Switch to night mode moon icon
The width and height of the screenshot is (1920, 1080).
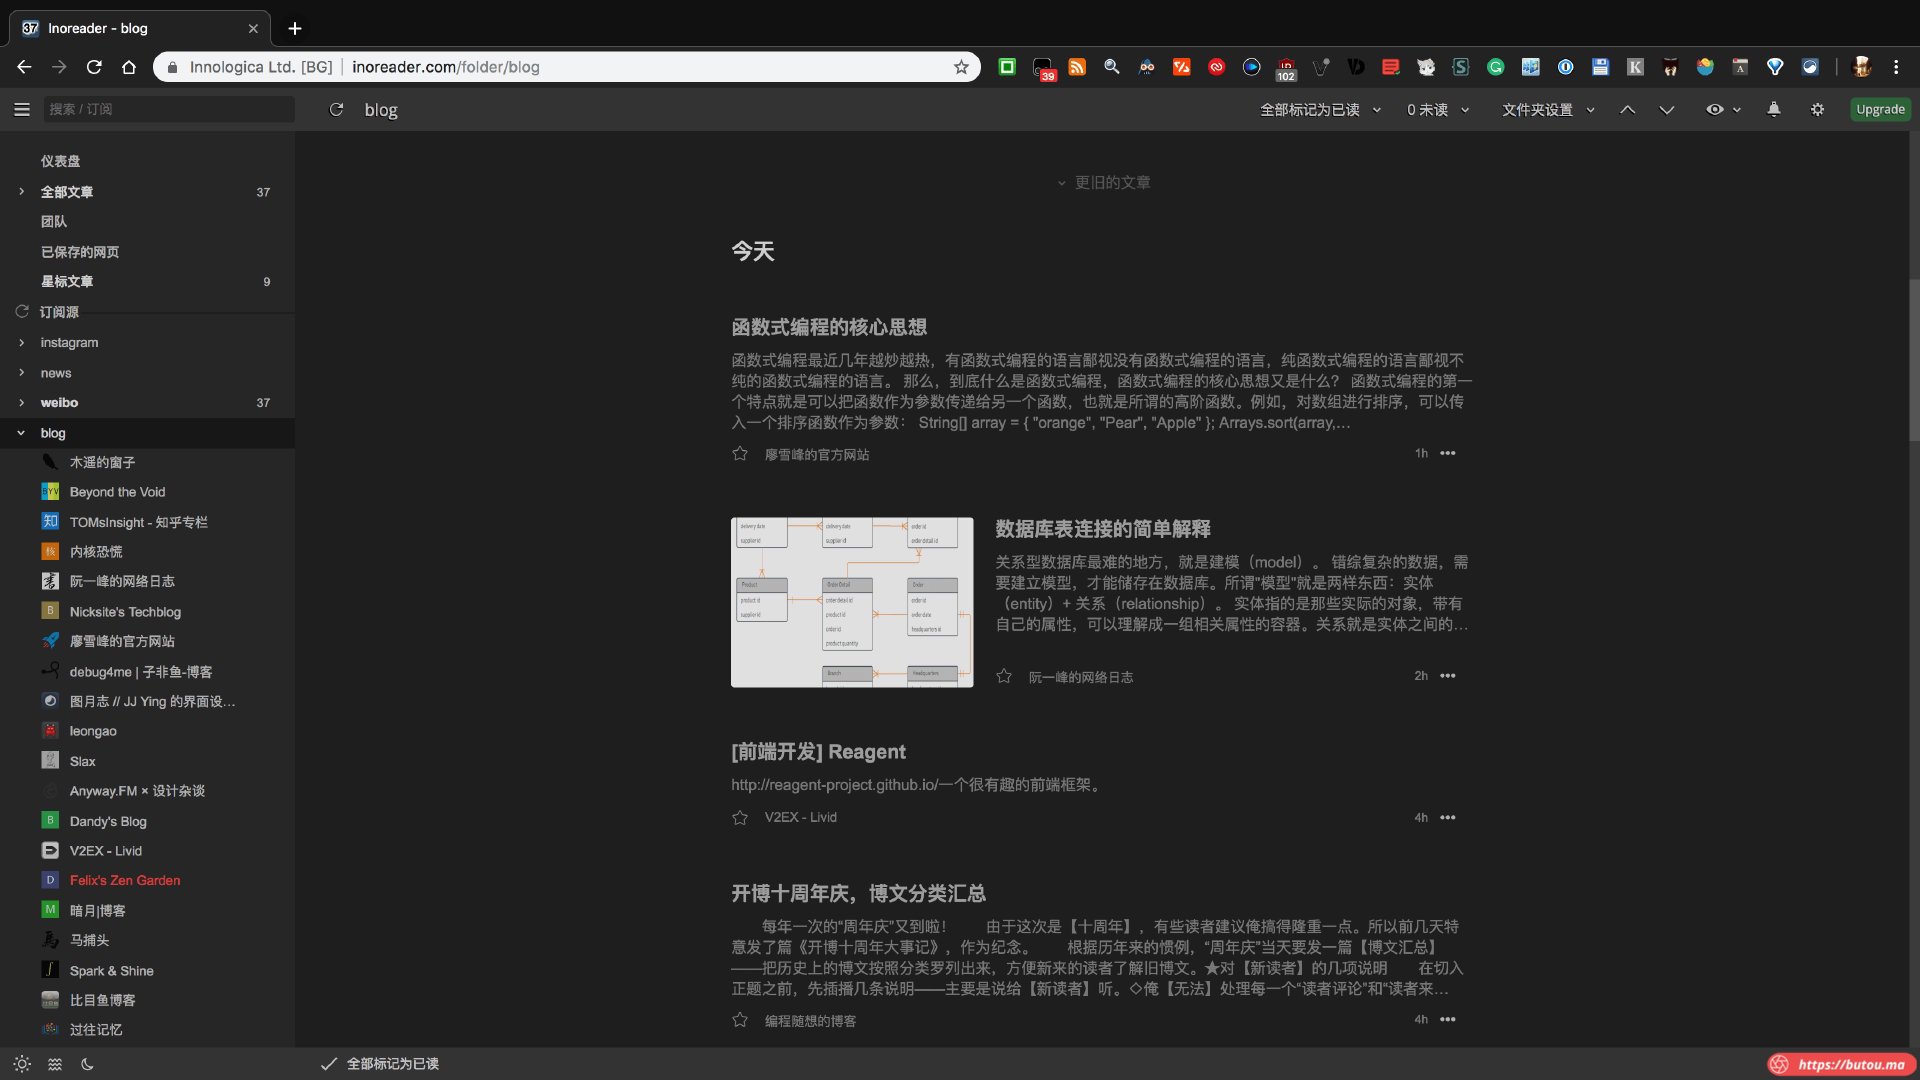87,1064
